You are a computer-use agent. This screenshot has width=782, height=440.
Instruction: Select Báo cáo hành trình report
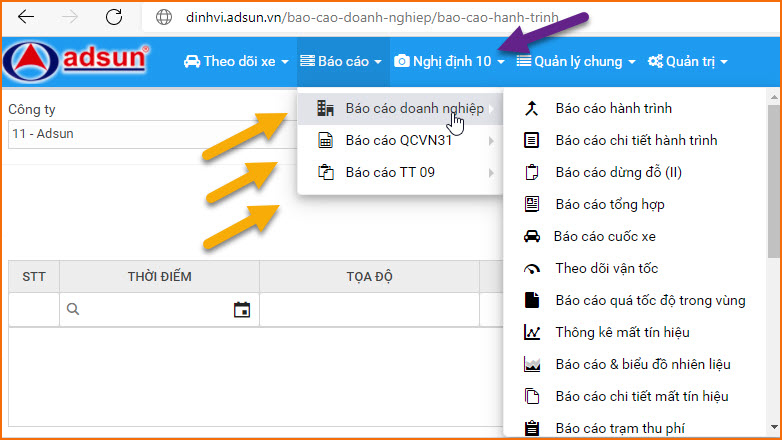(x=613, y=108)
